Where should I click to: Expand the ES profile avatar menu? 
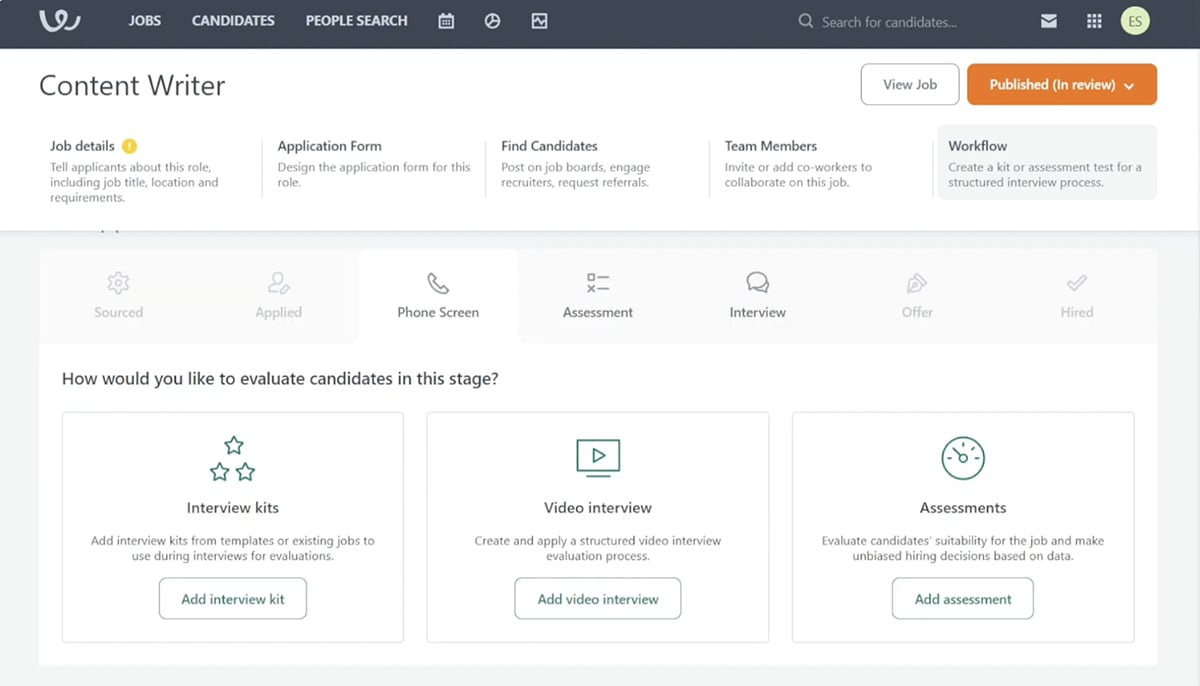[1135, 20]
